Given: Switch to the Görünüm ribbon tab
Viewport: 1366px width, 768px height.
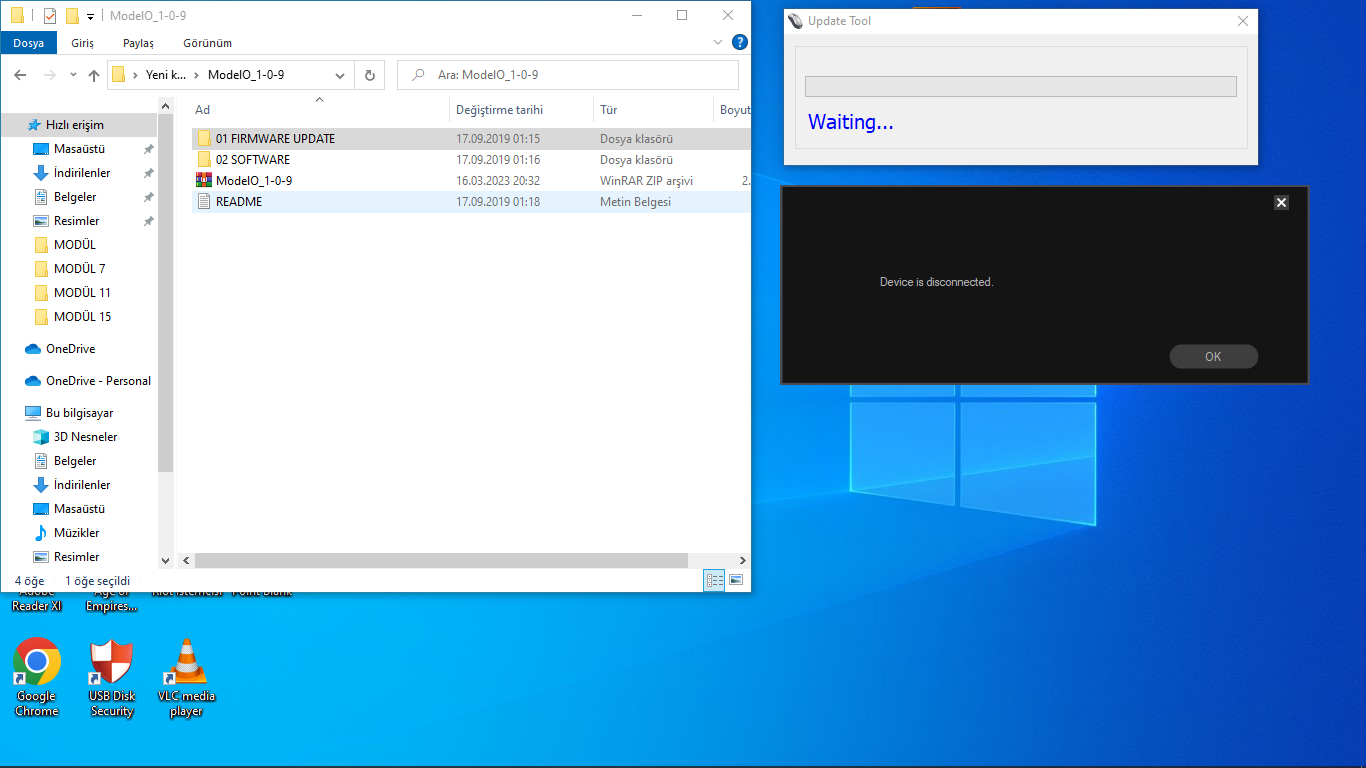Looking at the screenshot, I should [207, 43].
